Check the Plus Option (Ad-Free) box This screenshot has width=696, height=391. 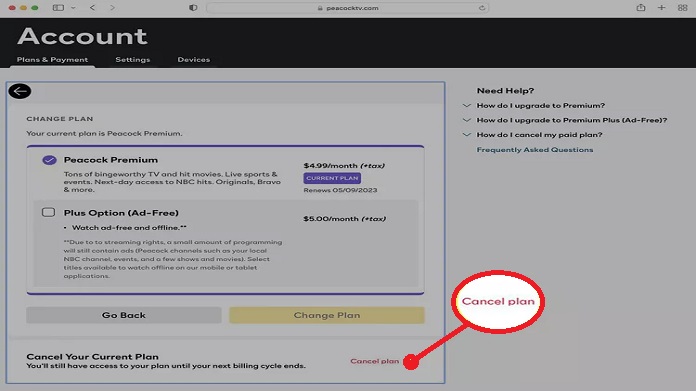48,212
